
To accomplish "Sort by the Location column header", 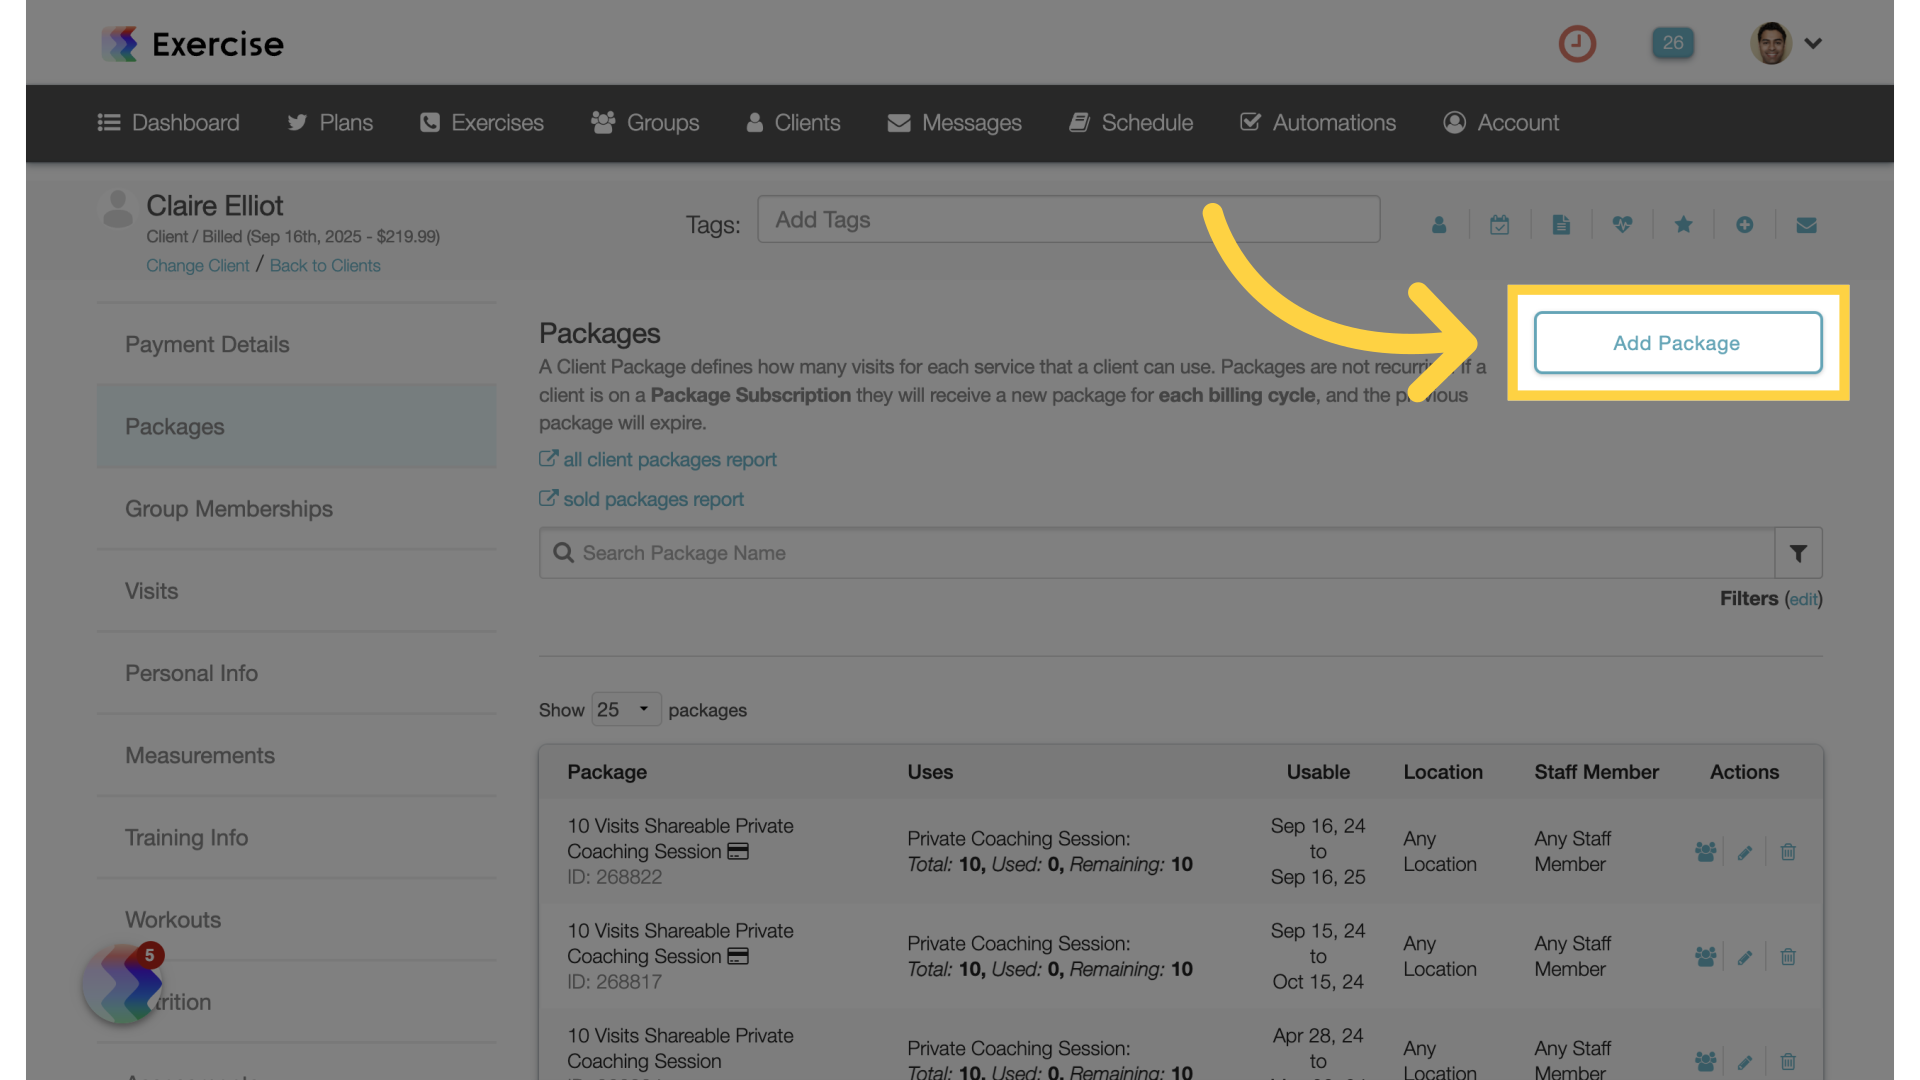I will (1443, 772).
